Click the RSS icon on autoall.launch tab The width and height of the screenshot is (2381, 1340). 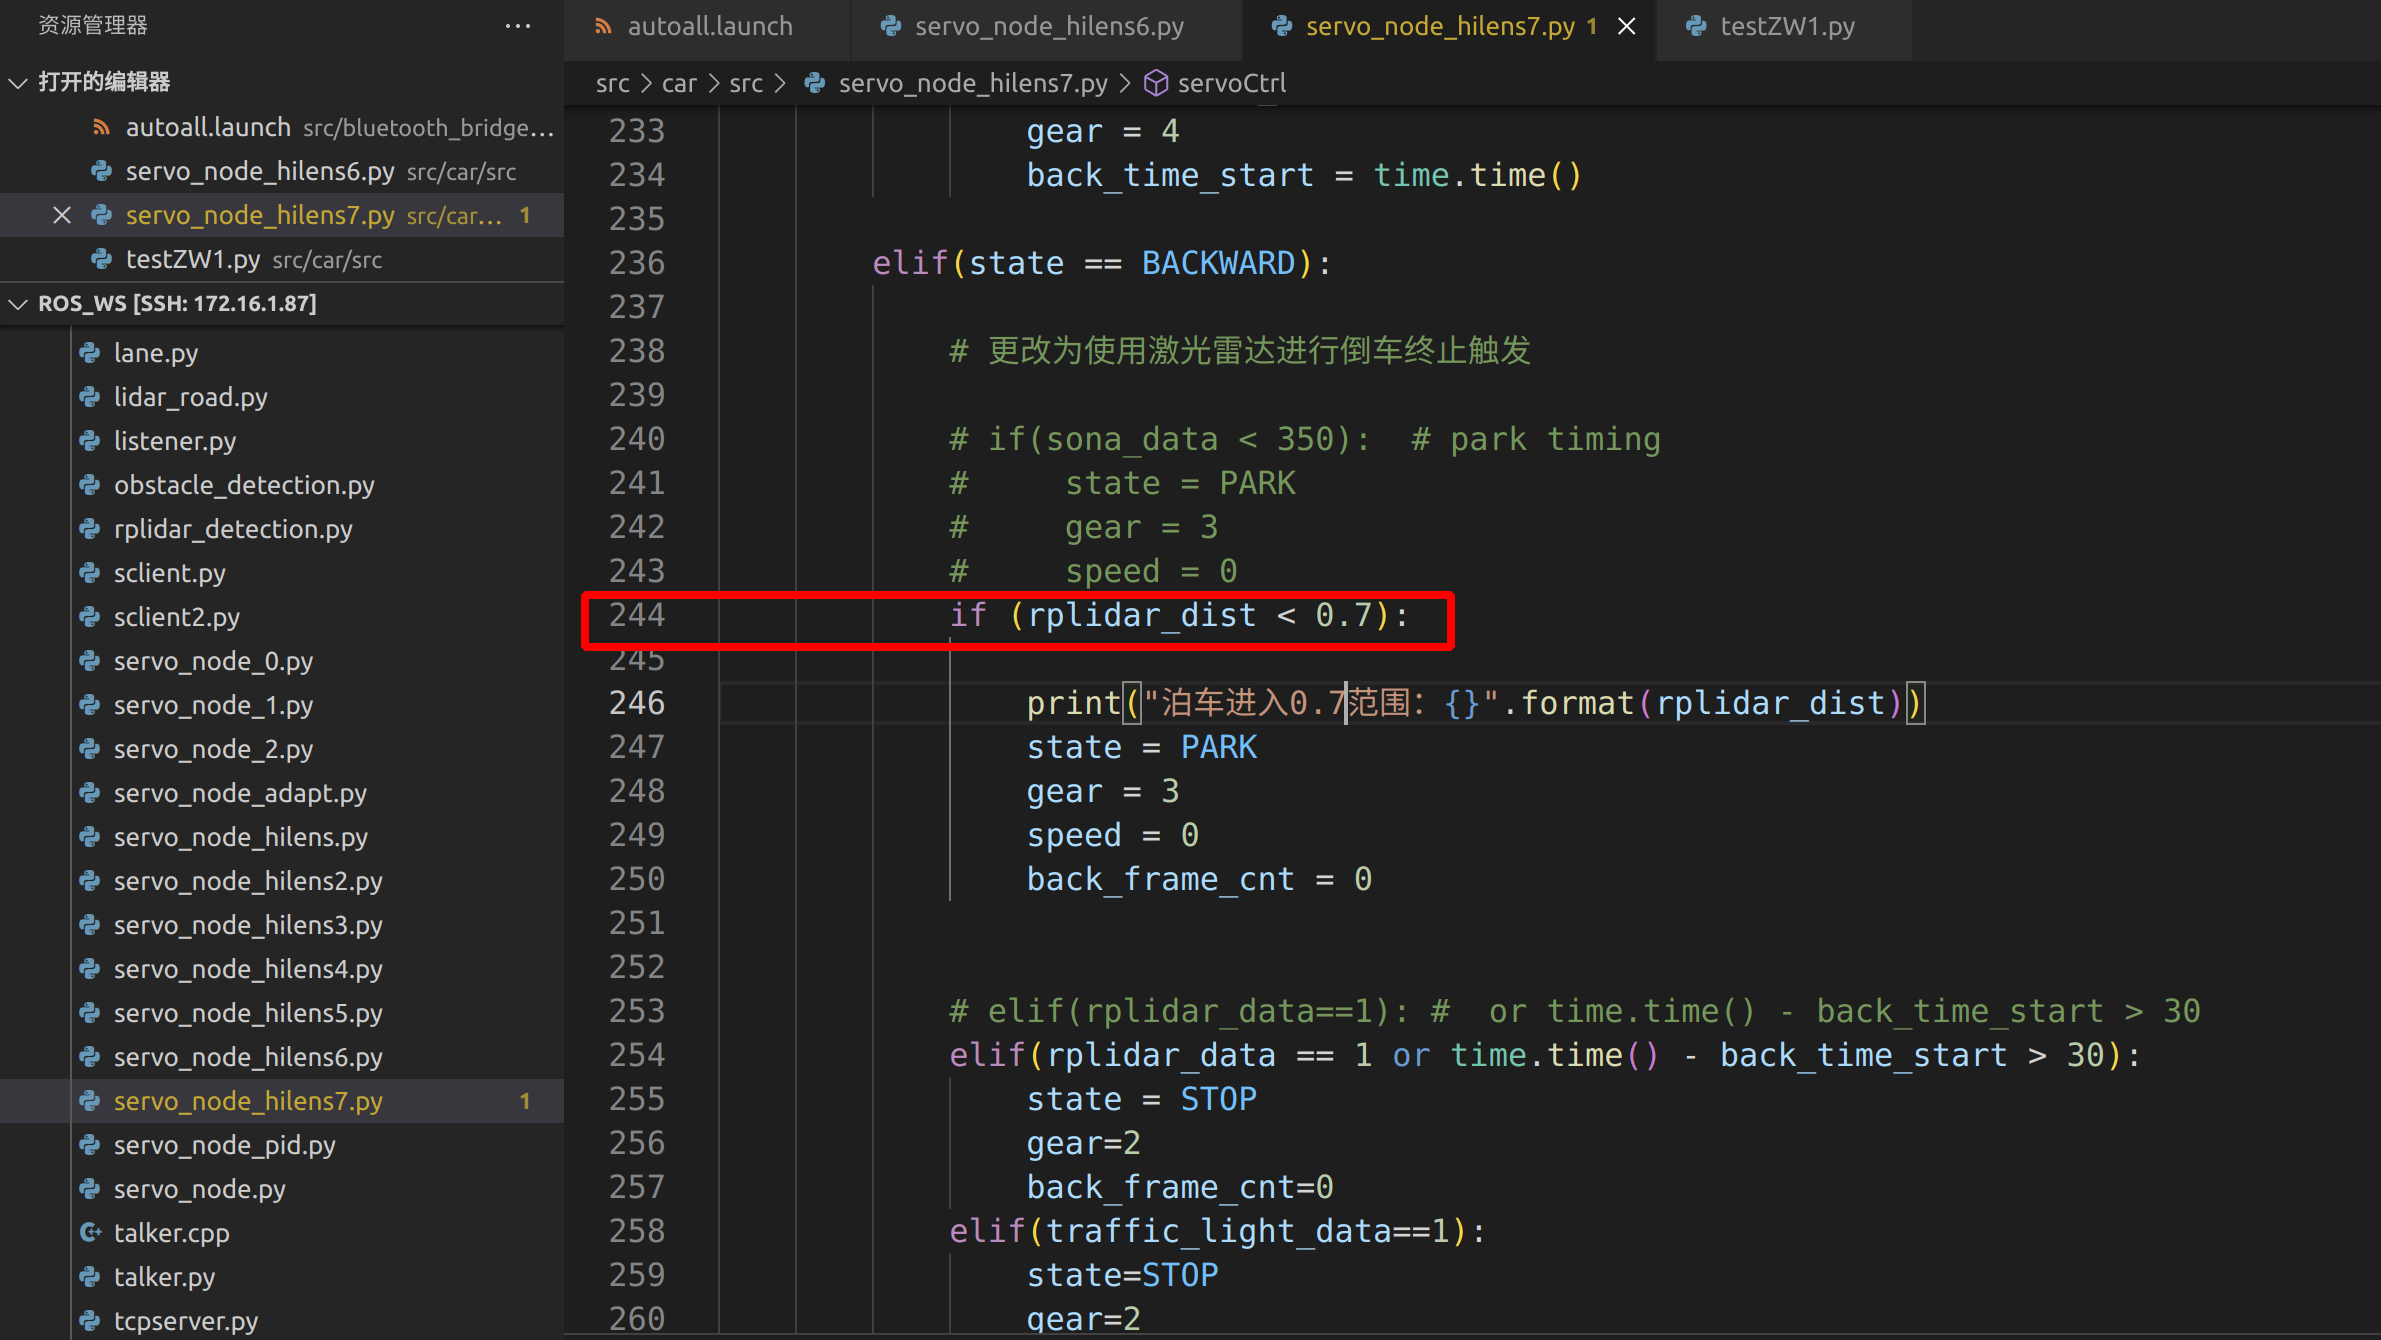pyautogui.click(x=603, y=27)
